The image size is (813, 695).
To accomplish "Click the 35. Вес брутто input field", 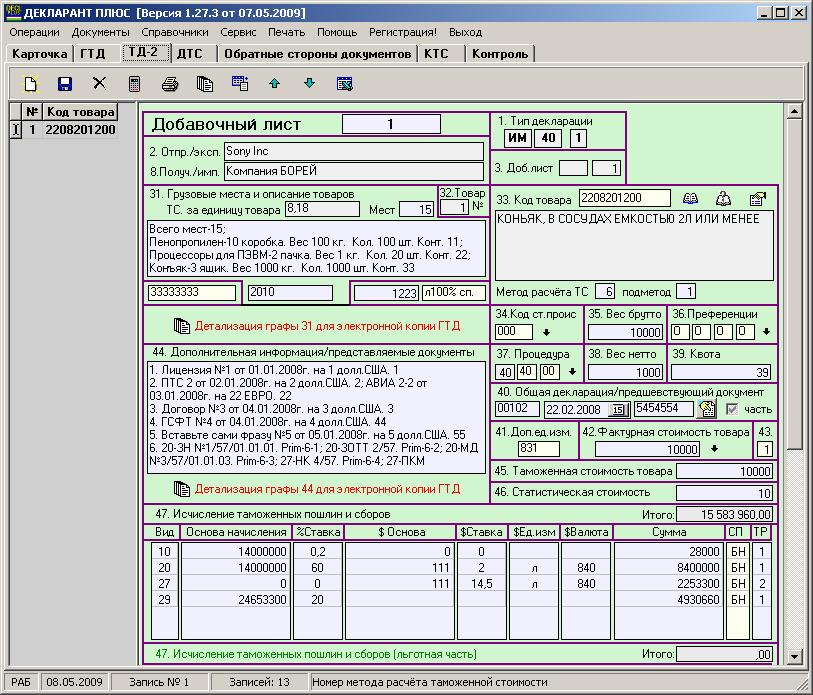I will 624,332.
